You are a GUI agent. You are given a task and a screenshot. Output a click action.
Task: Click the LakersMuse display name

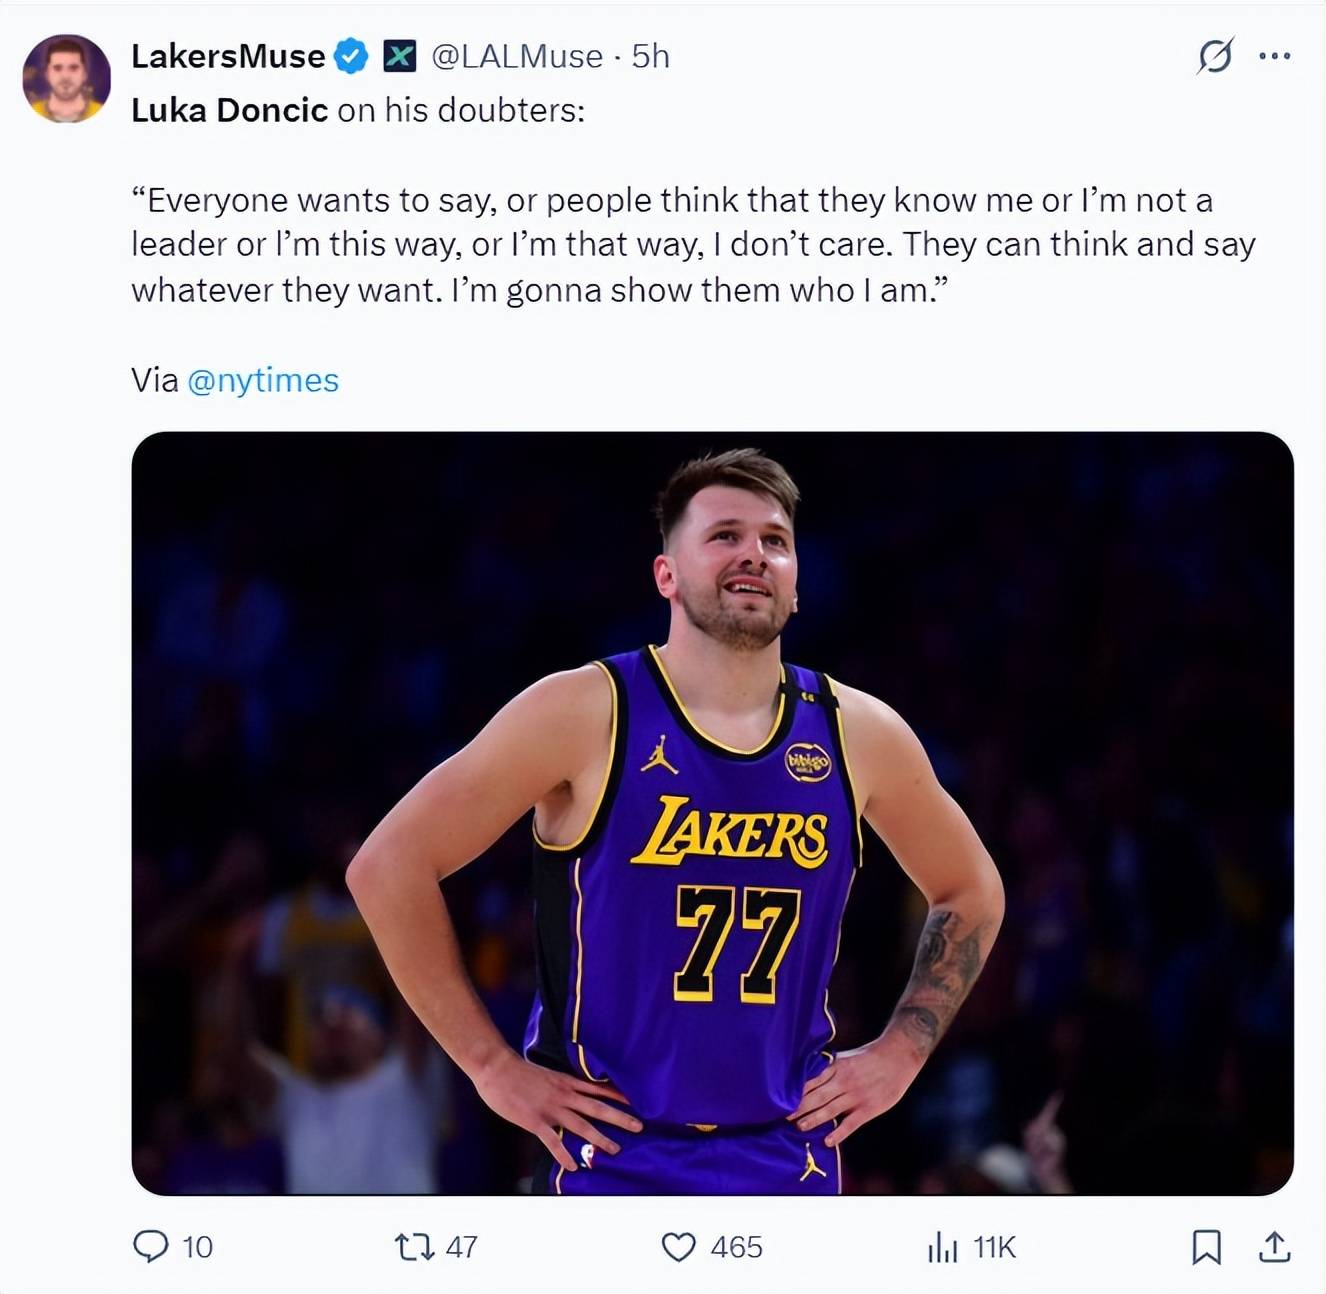pos(228,56)
